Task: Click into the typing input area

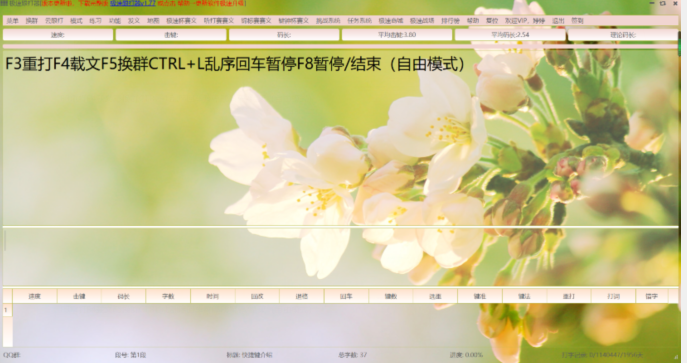Action: pos(340,256)
